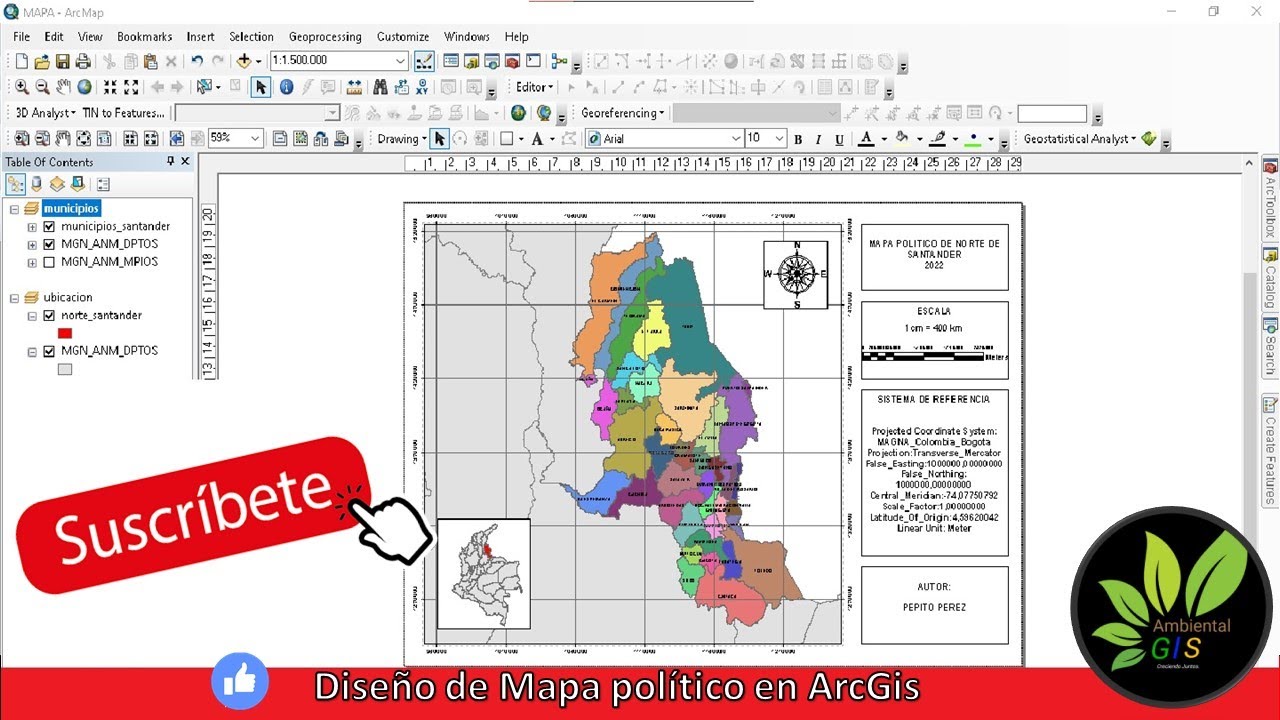Open a map document with Open icon

click(42, 61)
